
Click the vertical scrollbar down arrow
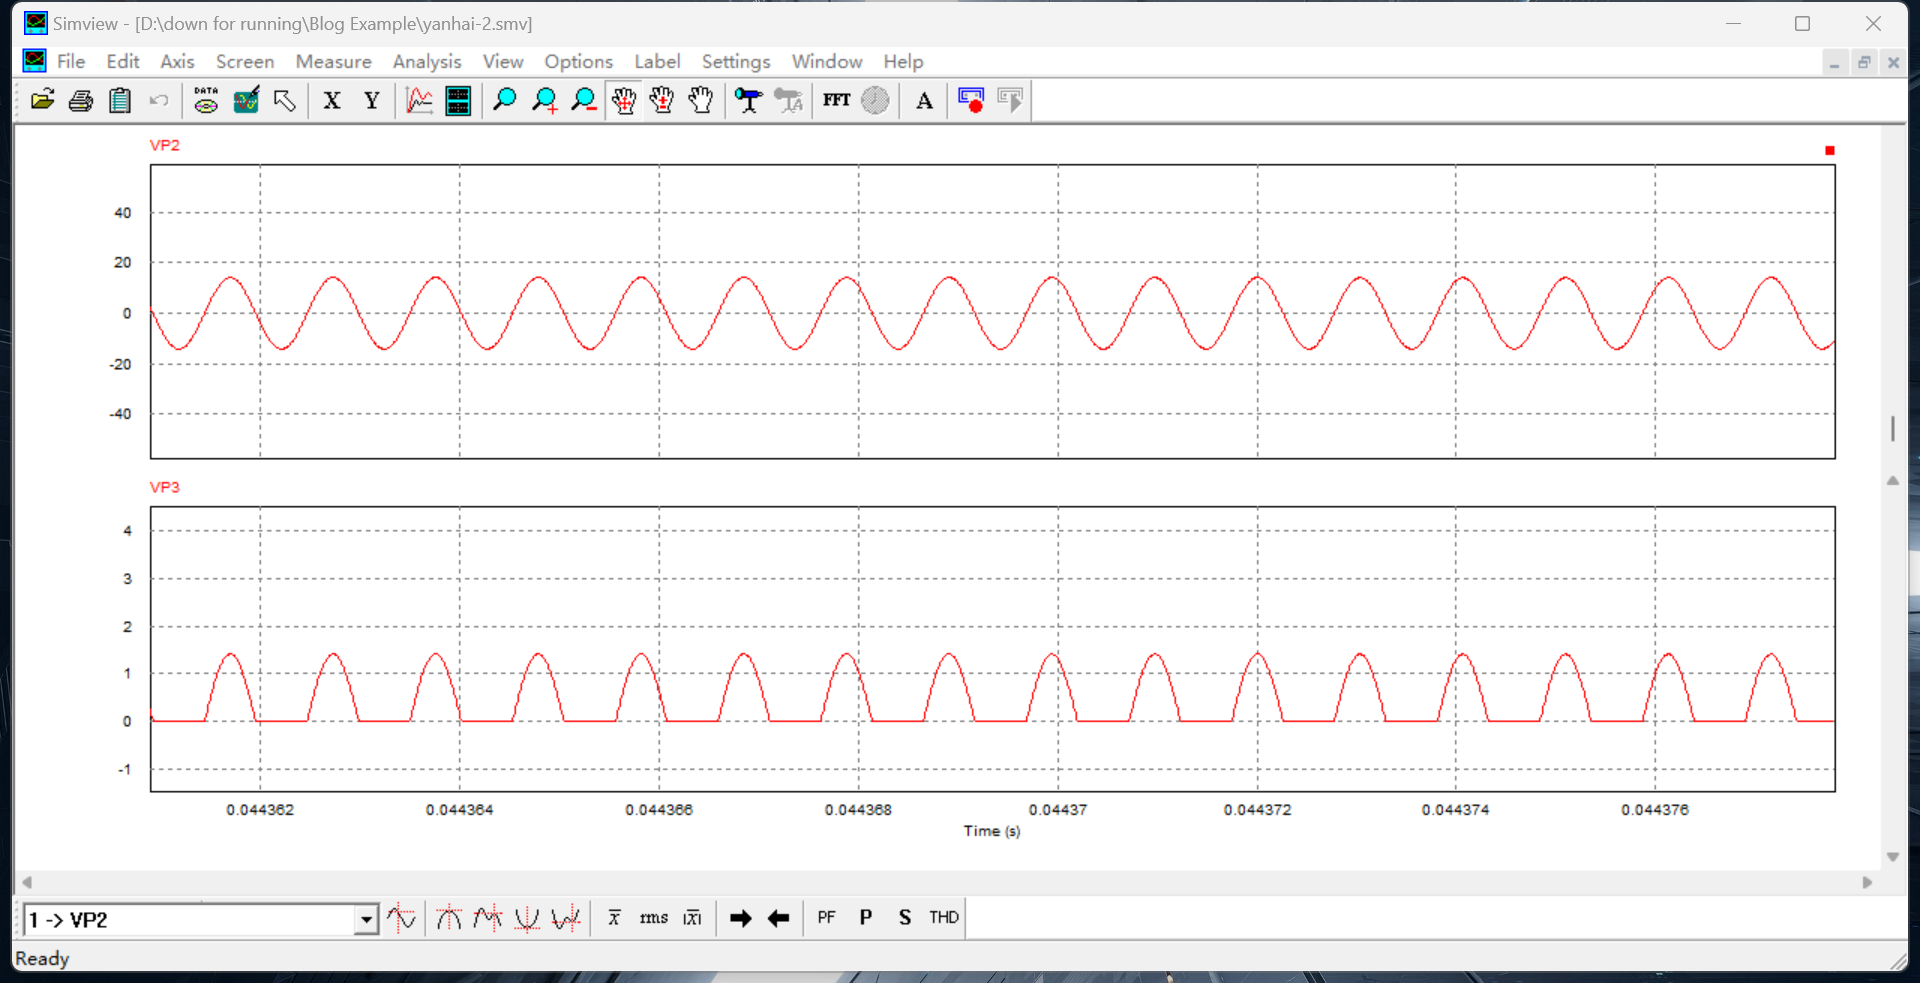click(x=1893, y=857)
